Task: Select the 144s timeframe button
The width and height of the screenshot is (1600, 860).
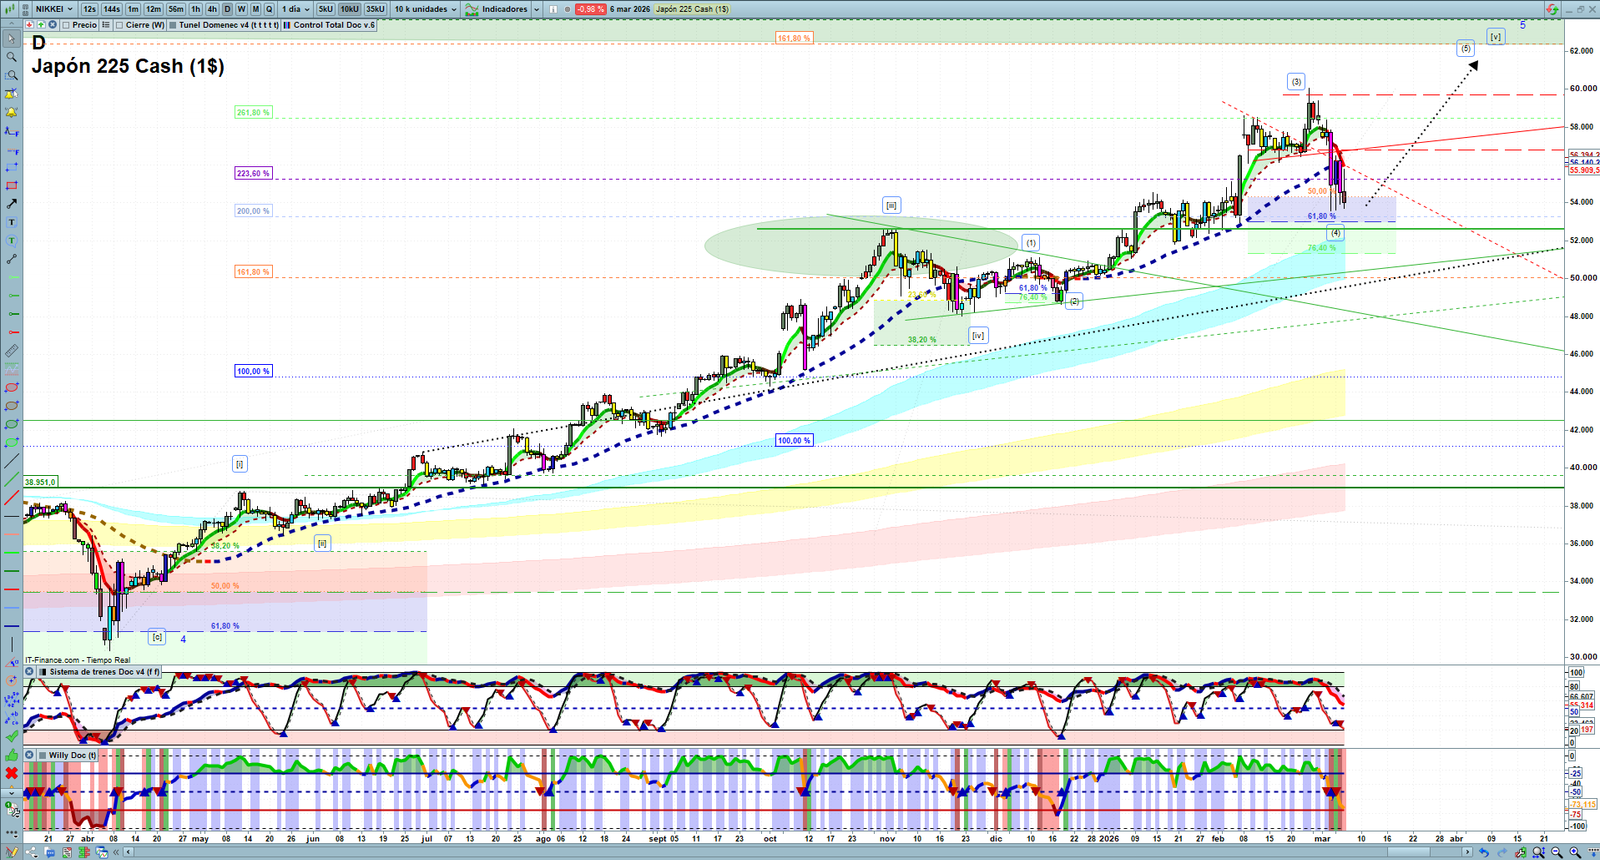Action: [111, 9]
